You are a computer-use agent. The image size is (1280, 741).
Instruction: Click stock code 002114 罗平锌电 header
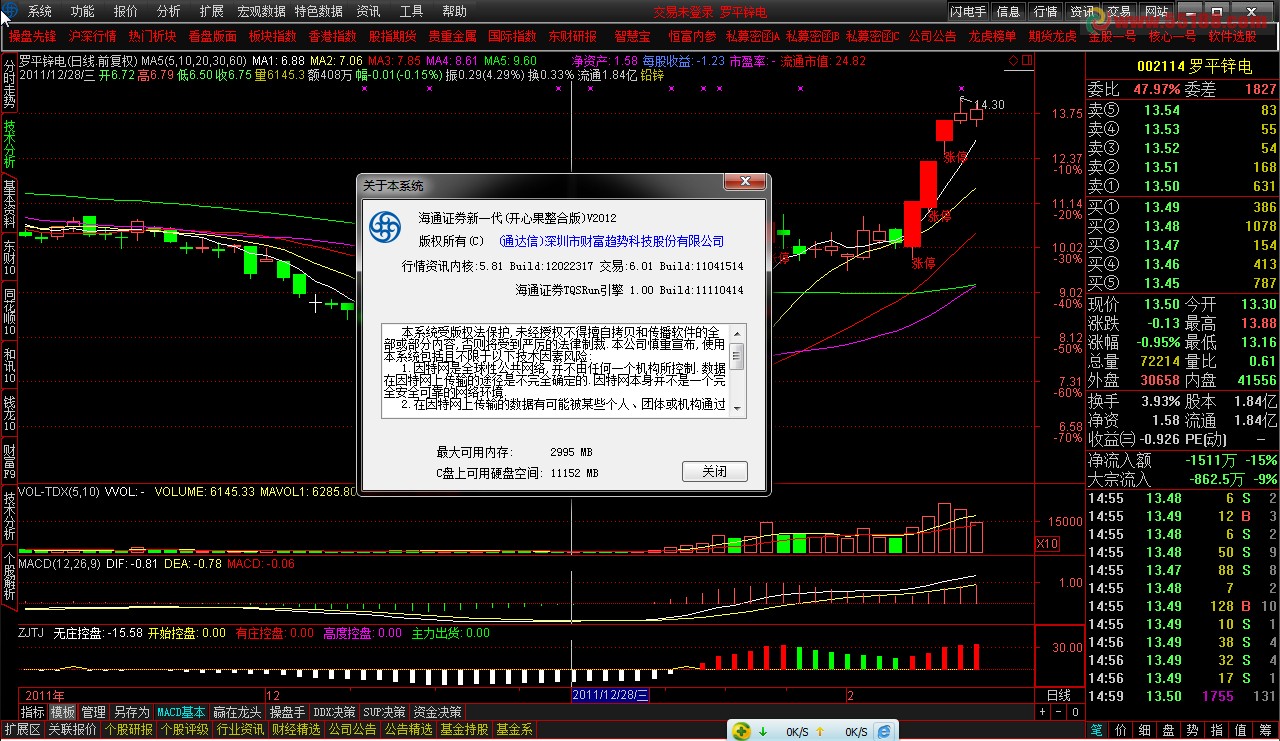1194,66
